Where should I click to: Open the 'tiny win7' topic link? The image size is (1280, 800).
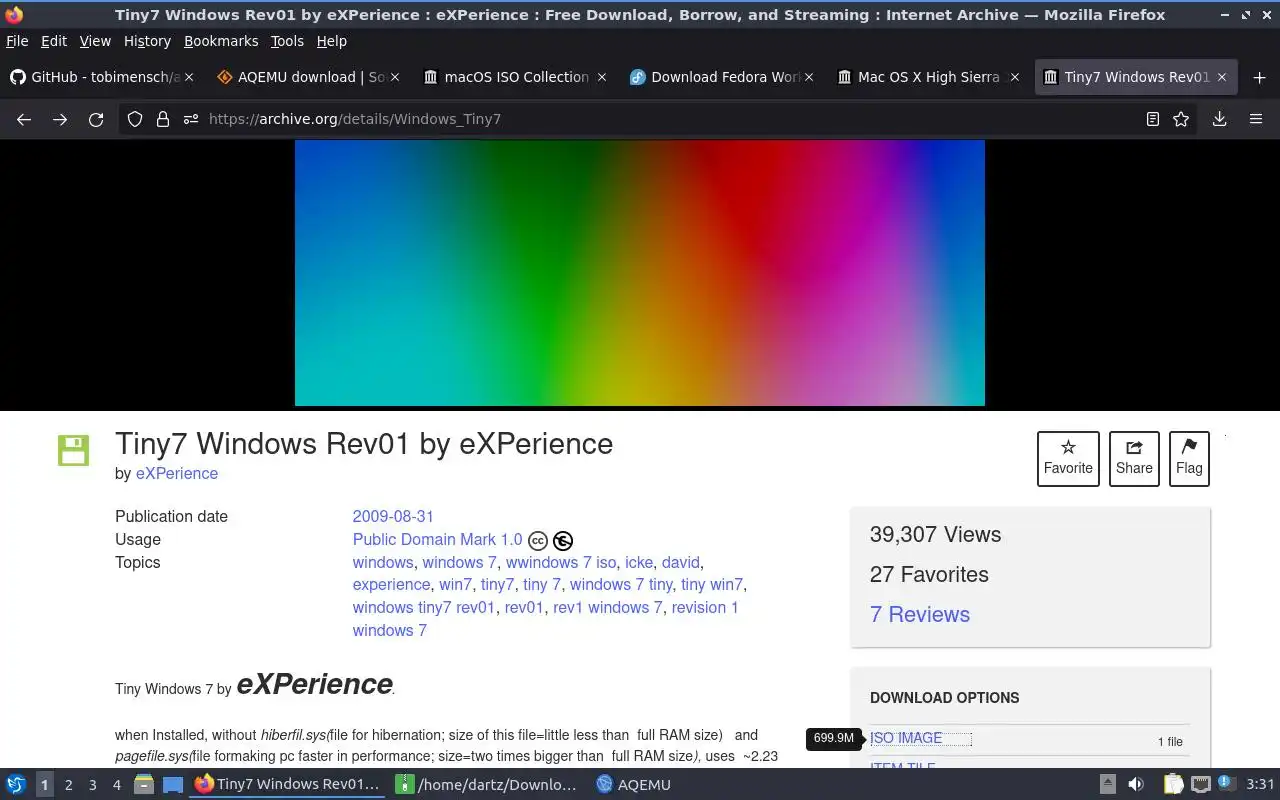coord(712,584)
